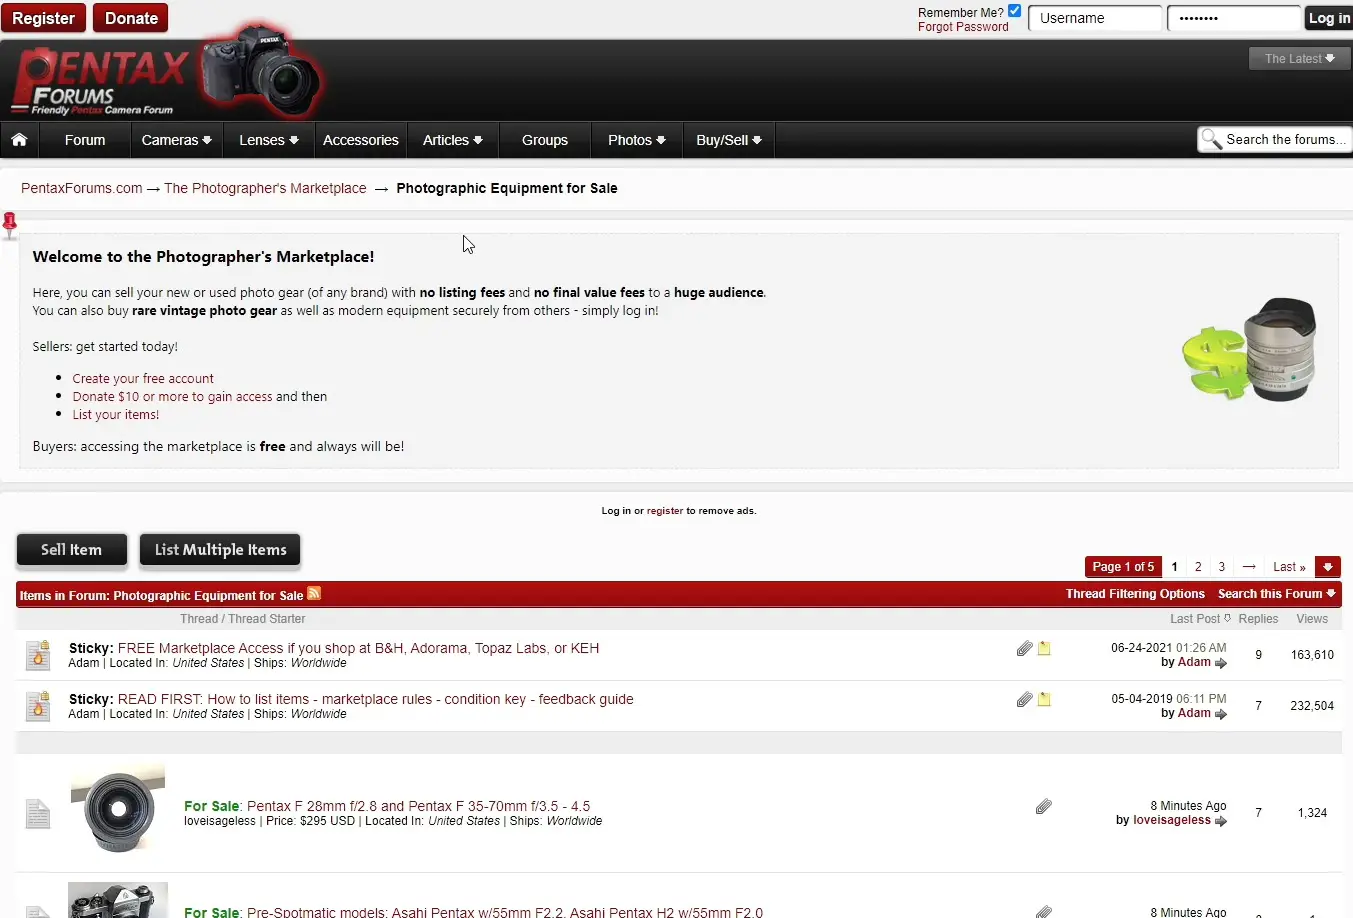Click the next page arrow in pagination
Screen dimensions: 1353x918
[x=1248, y=567]
